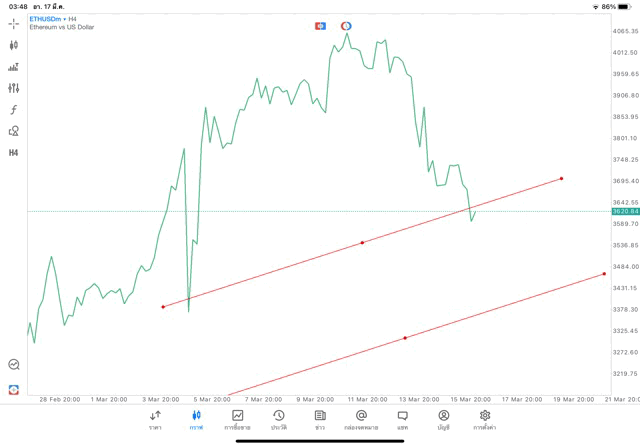Select the crosshair tool
The height and width of the screenshot is (447, 640).
click(14, 23)
